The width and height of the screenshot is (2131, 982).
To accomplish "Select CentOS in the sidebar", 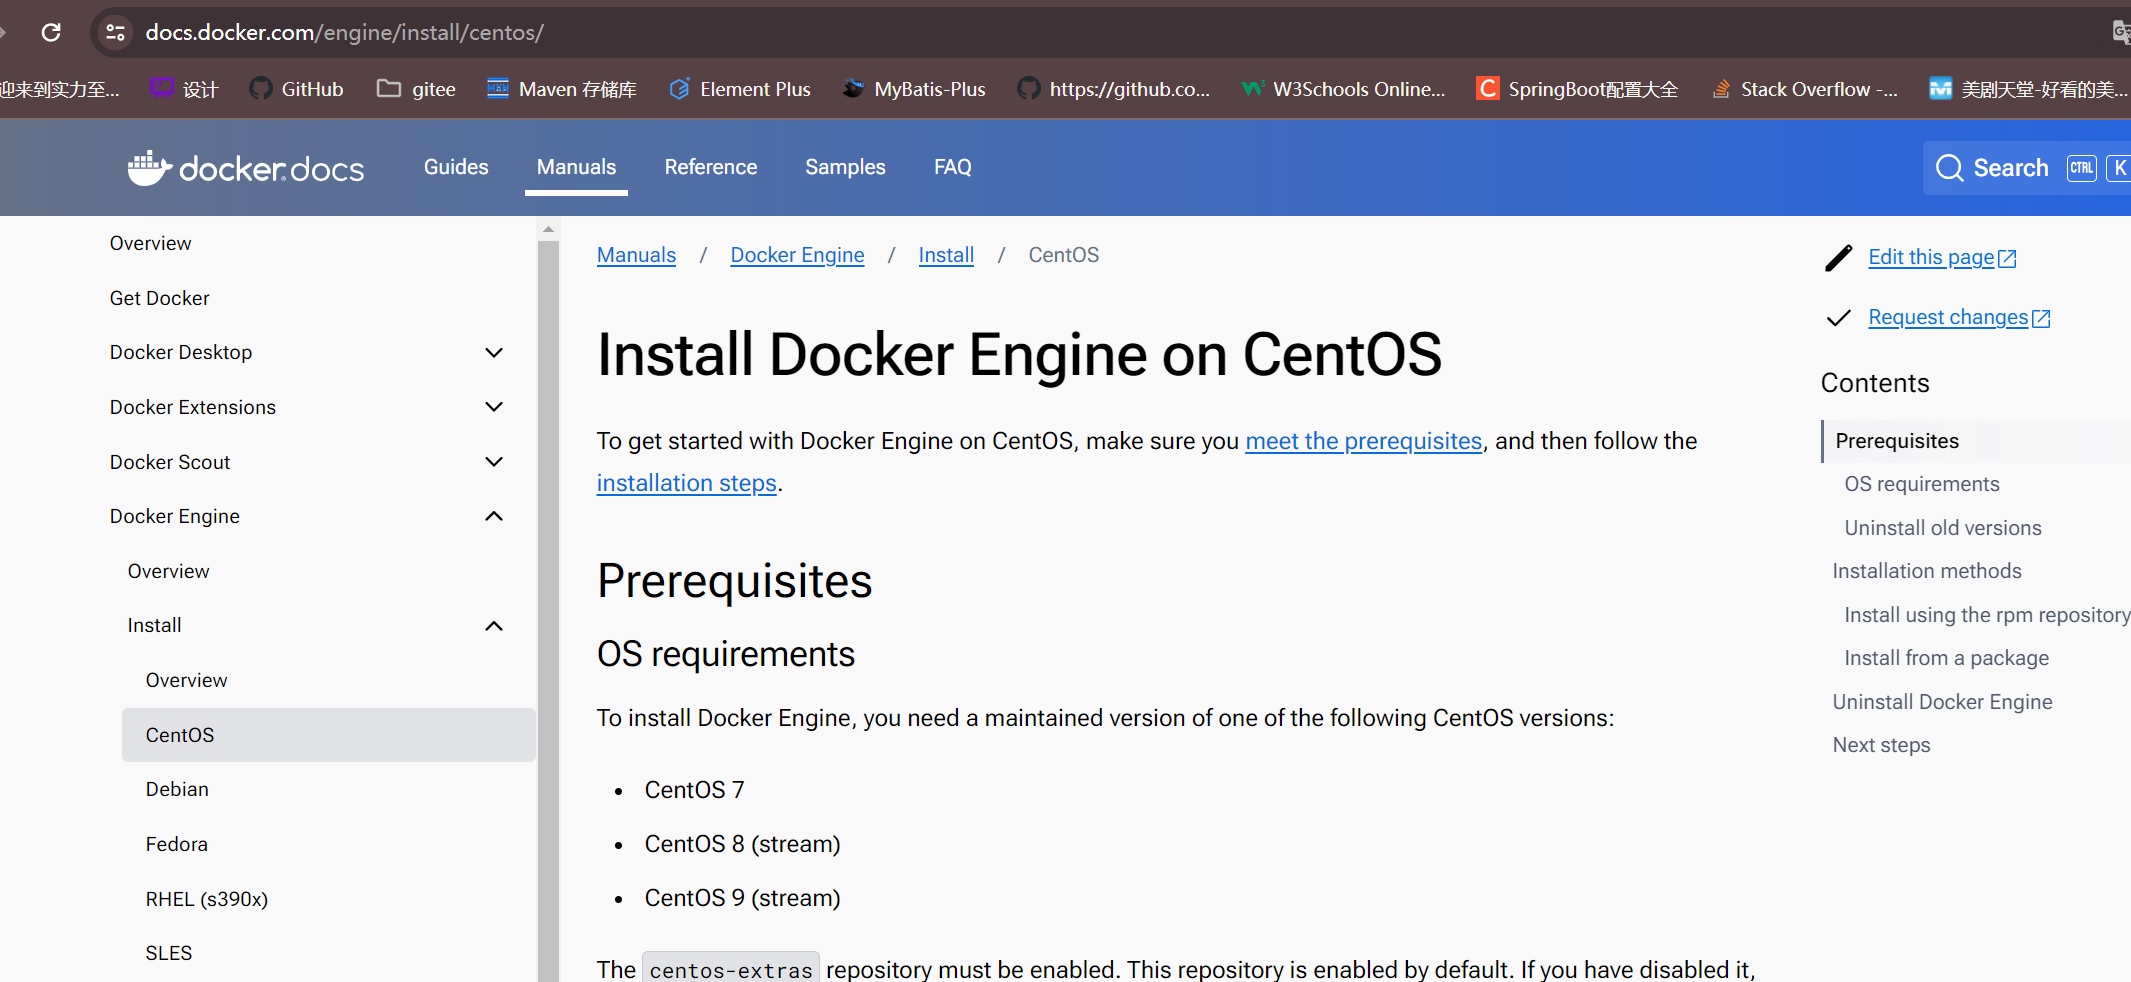I will 328,735.
